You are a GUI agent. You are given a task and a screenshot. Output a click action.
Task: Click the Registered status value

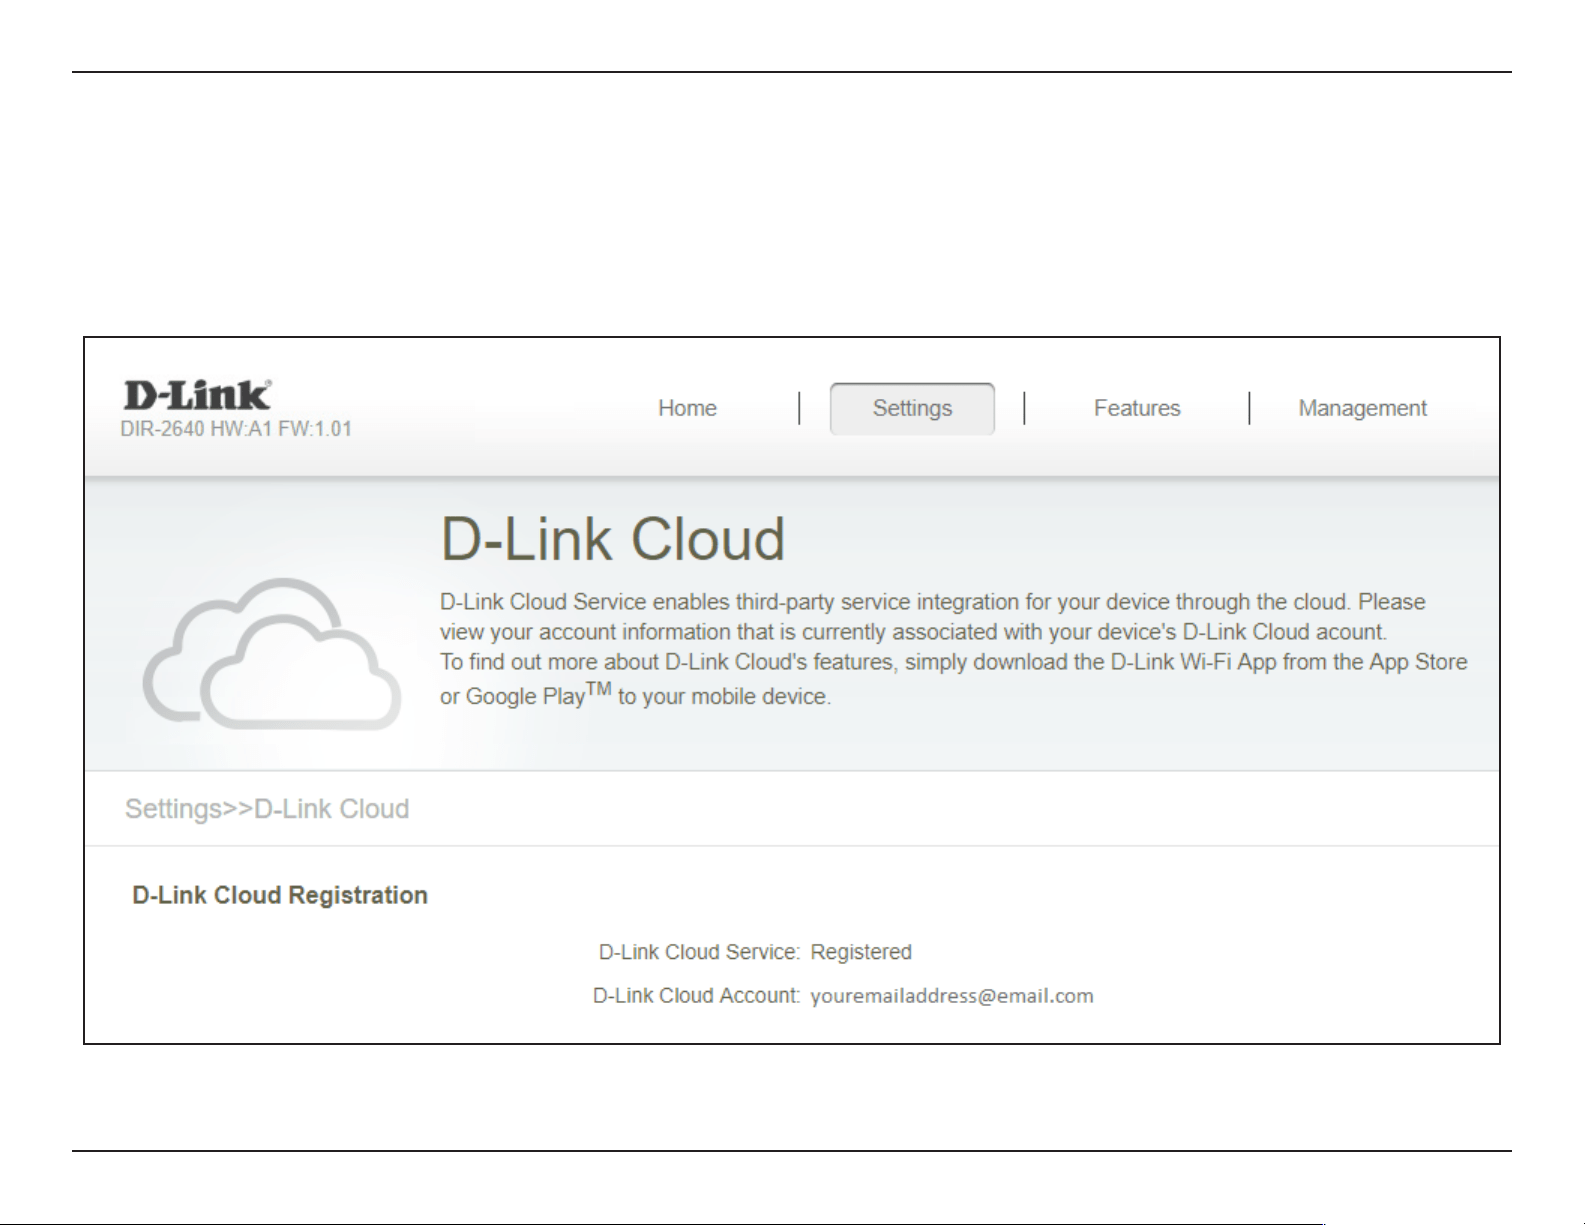pos(861,952)
